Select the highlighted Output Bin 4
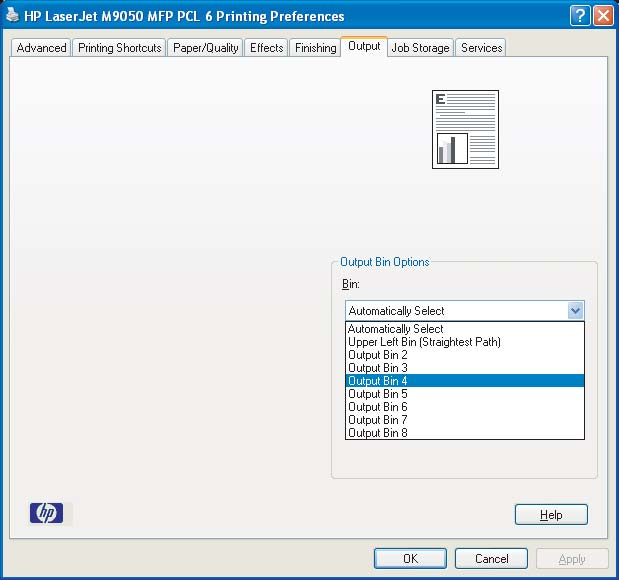619x580 pixels. pyautogui.click(x=465, y=381)
